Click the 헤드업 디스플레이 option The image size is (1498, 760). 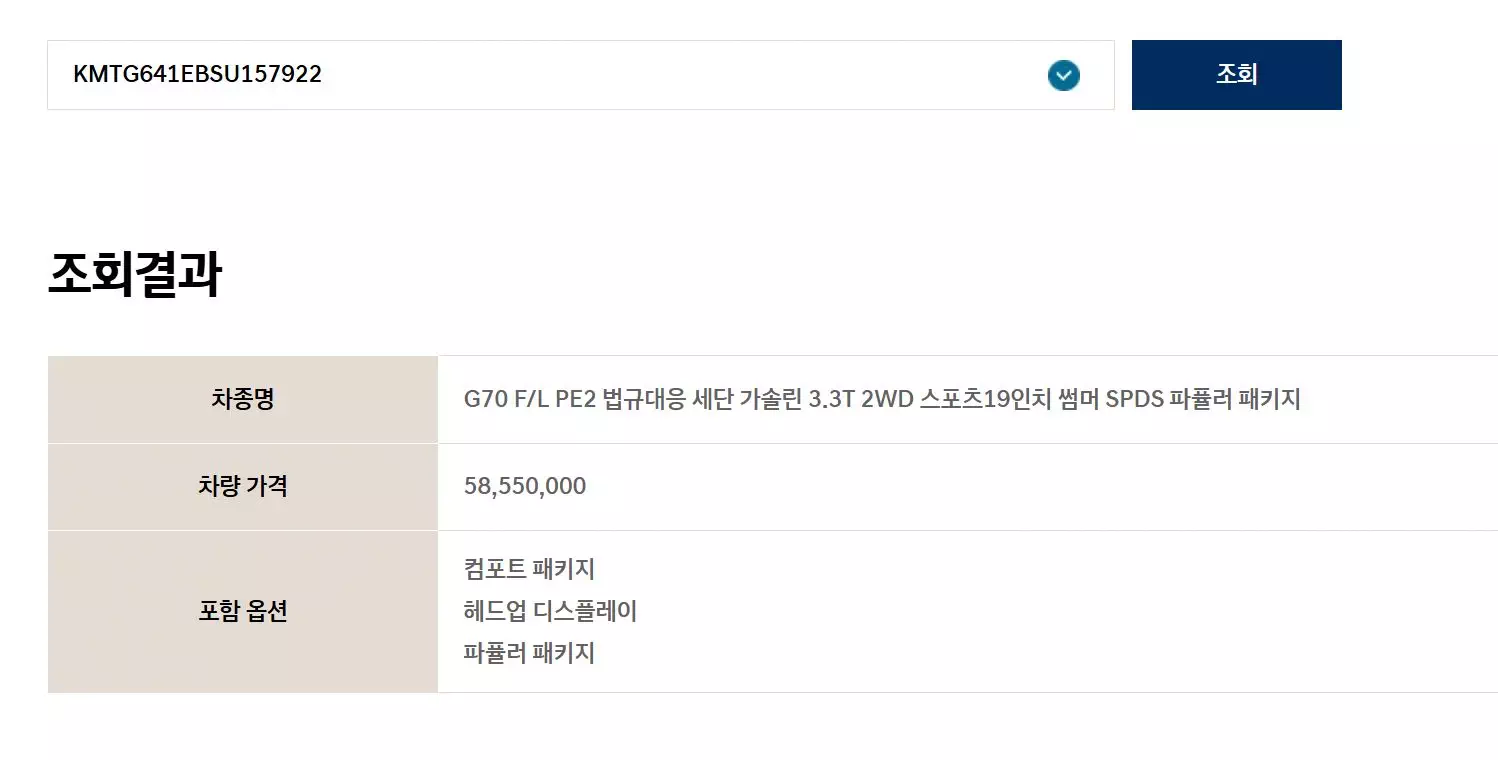coord(550,611)
